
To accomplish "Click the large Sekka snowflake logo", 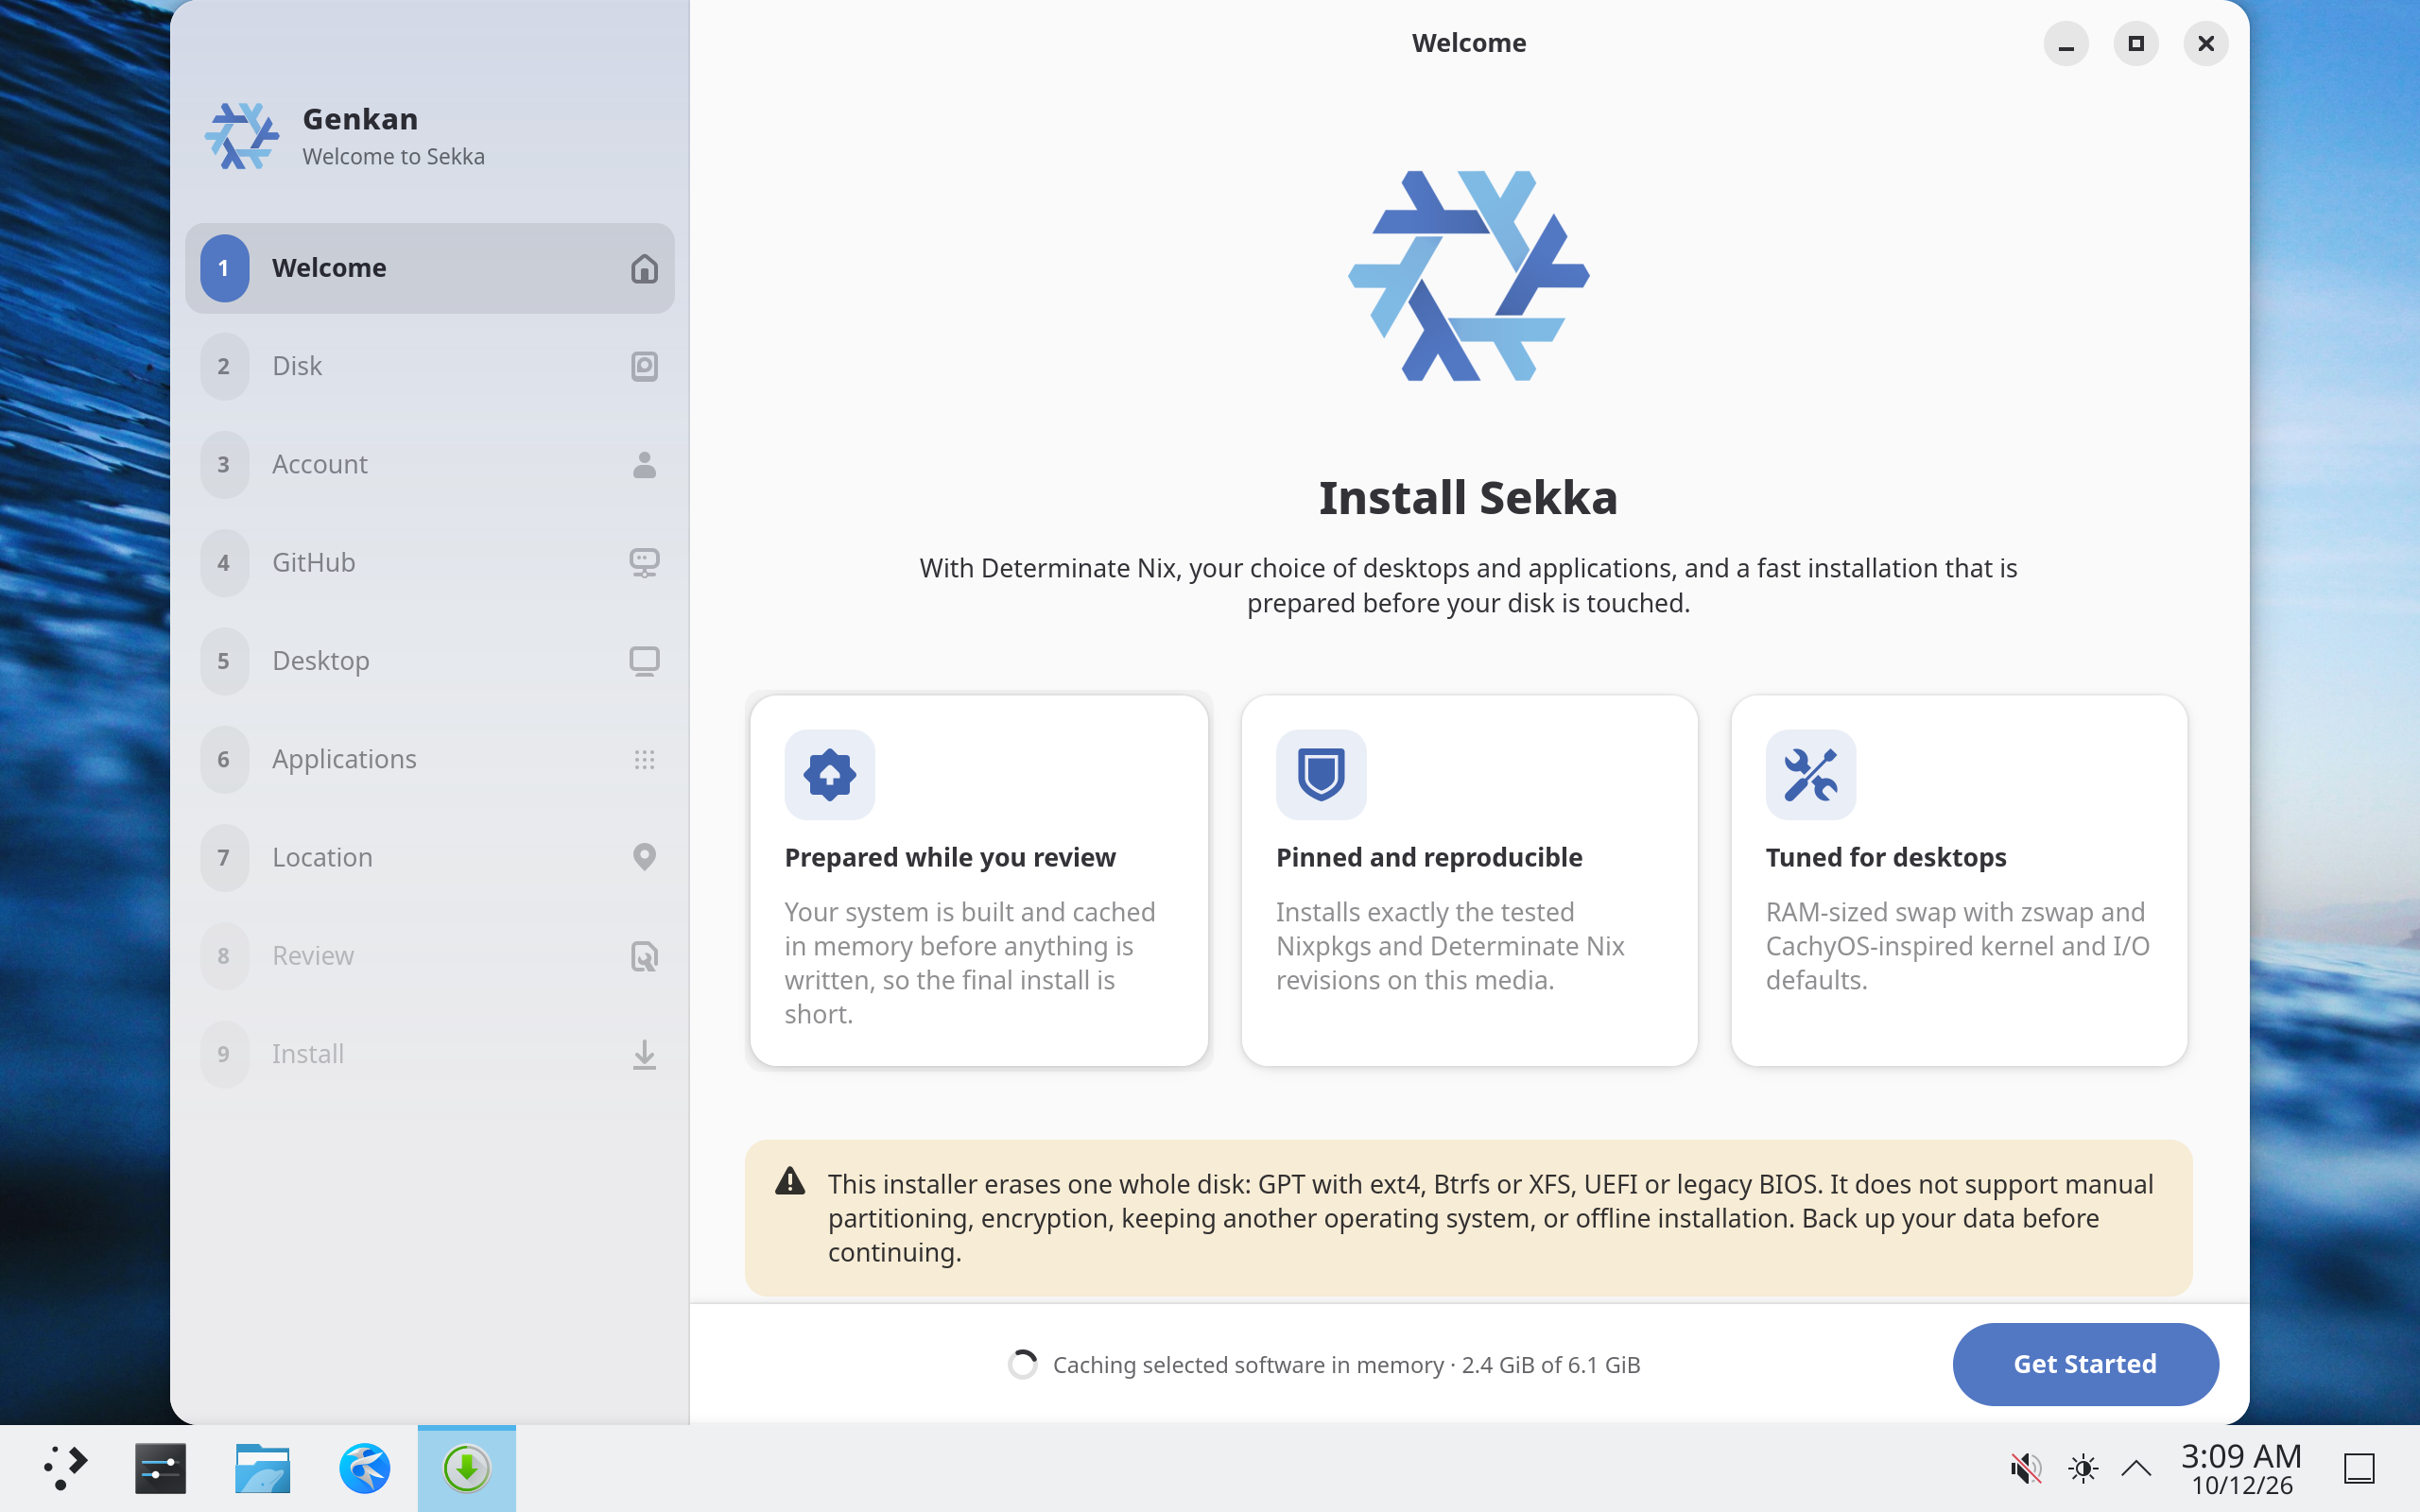I will pyautogui.click(x=1468, y=276).
